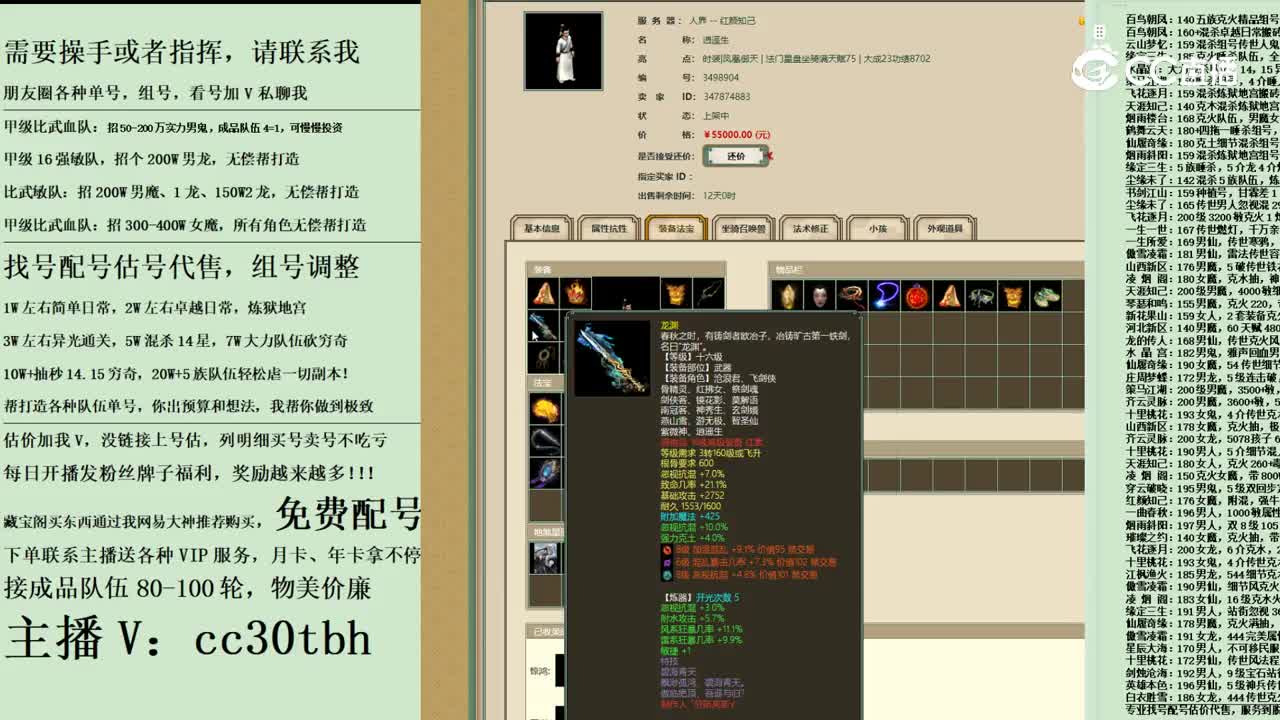Select the seller ID 347874883
Viewport: 1280px width, 720px height.
pos(727,96)
